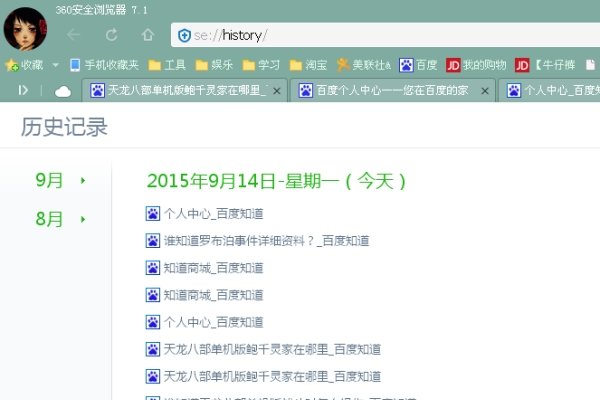Image resolution: width=600 pixels, height=400 pixels.
Task: Click the user avatar picture
Action: pos(25,29)
